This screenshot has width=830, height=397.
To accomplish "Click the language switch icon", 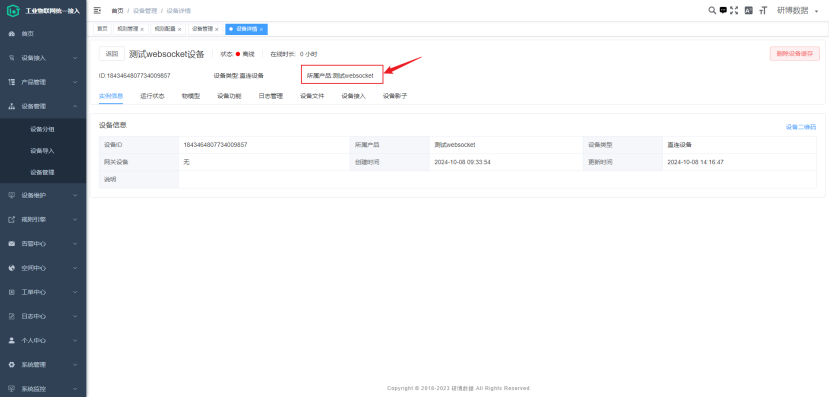I will coord(748,10).
